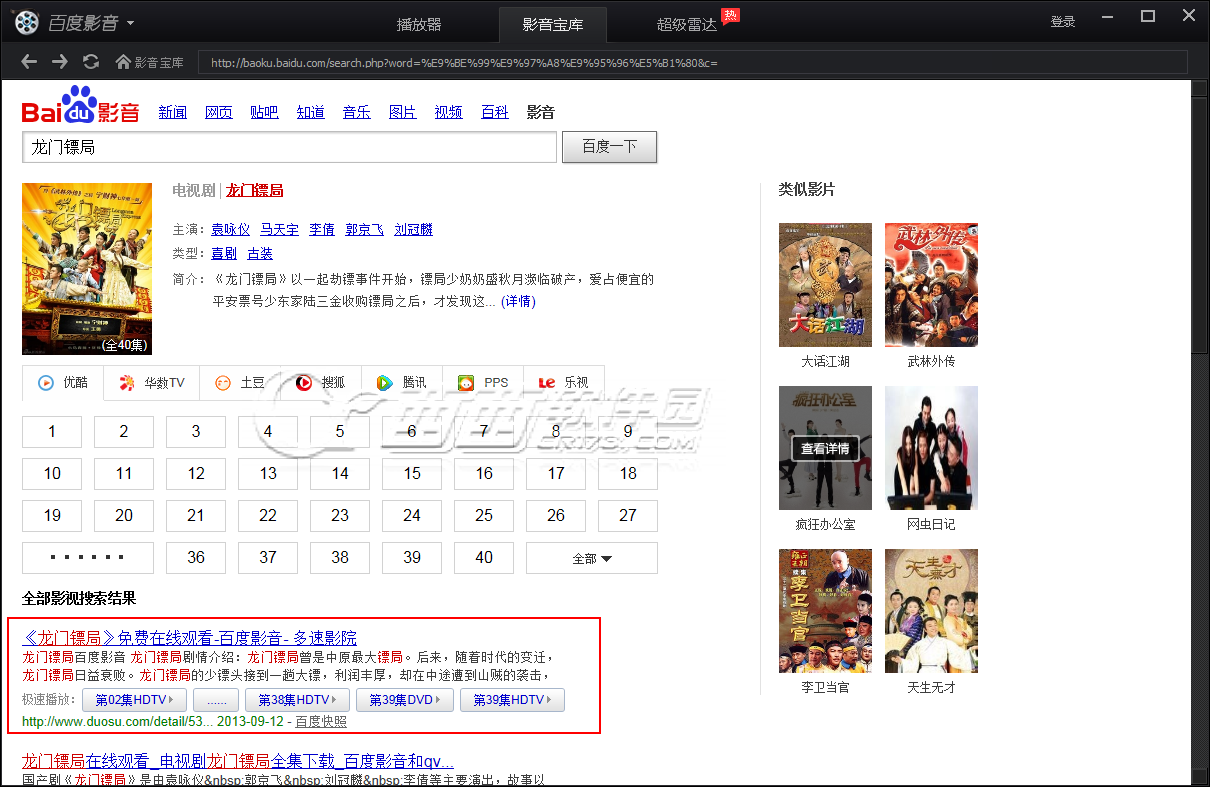Play episode 13
Viewport: 1210px width, 787px height.
(x=268, y=474)
